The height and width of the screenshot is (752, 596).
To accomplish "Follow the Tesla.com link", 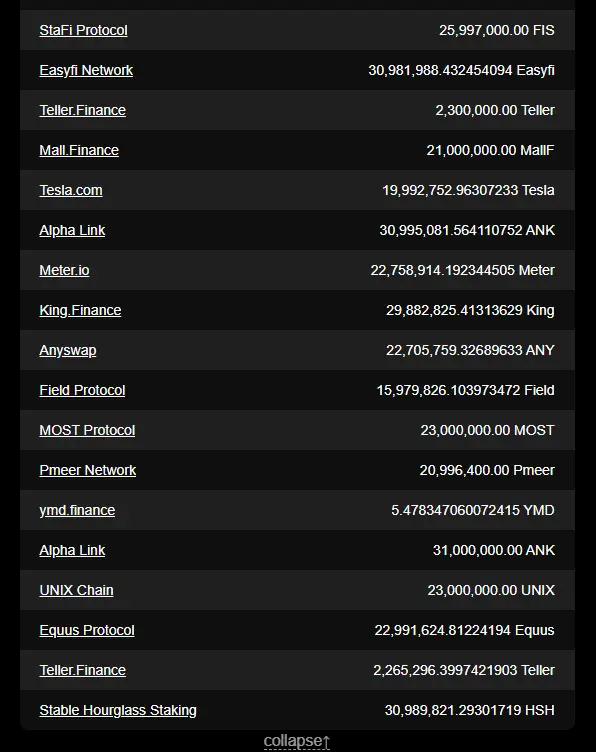I will 71,190.
